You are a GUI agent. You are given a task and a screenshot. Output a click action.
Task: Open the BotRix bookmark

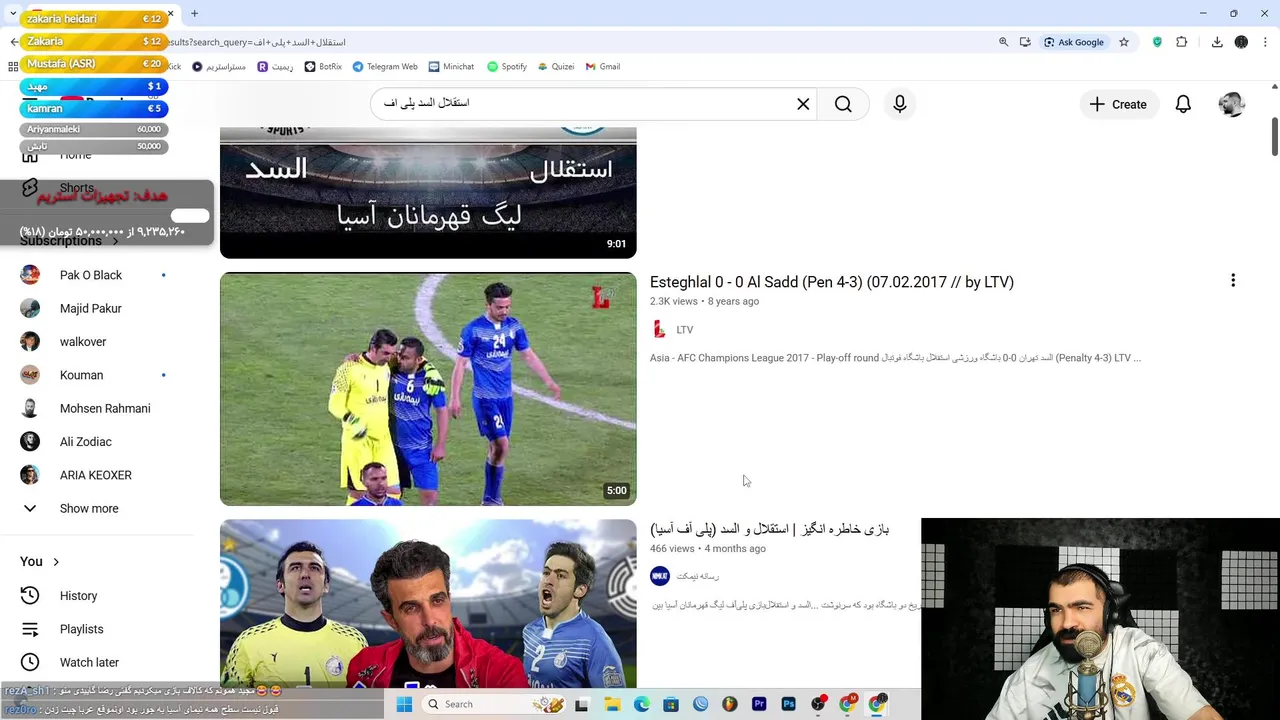click(323, 66)
